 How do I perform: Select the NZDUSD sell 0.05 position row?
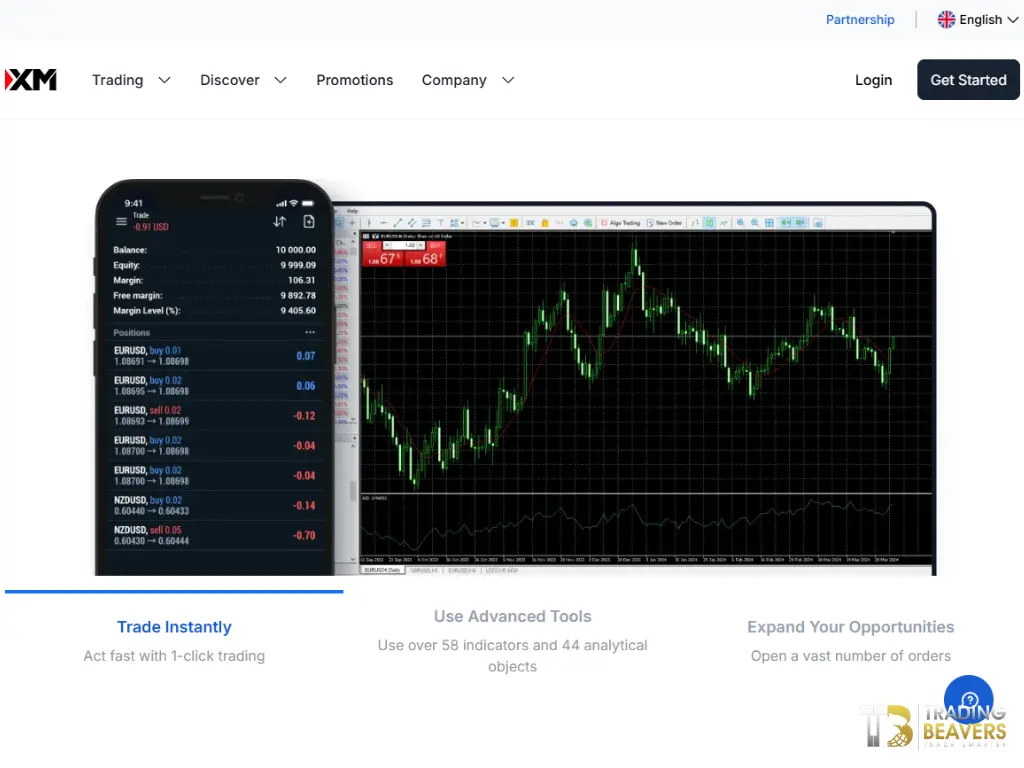214,536
